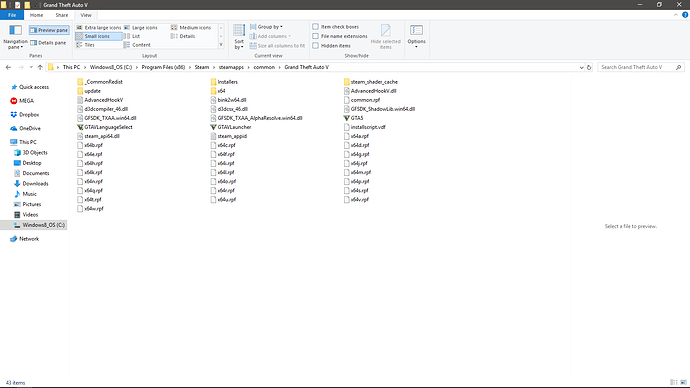Navigate to steamapps in address bar

click(231, 67)
